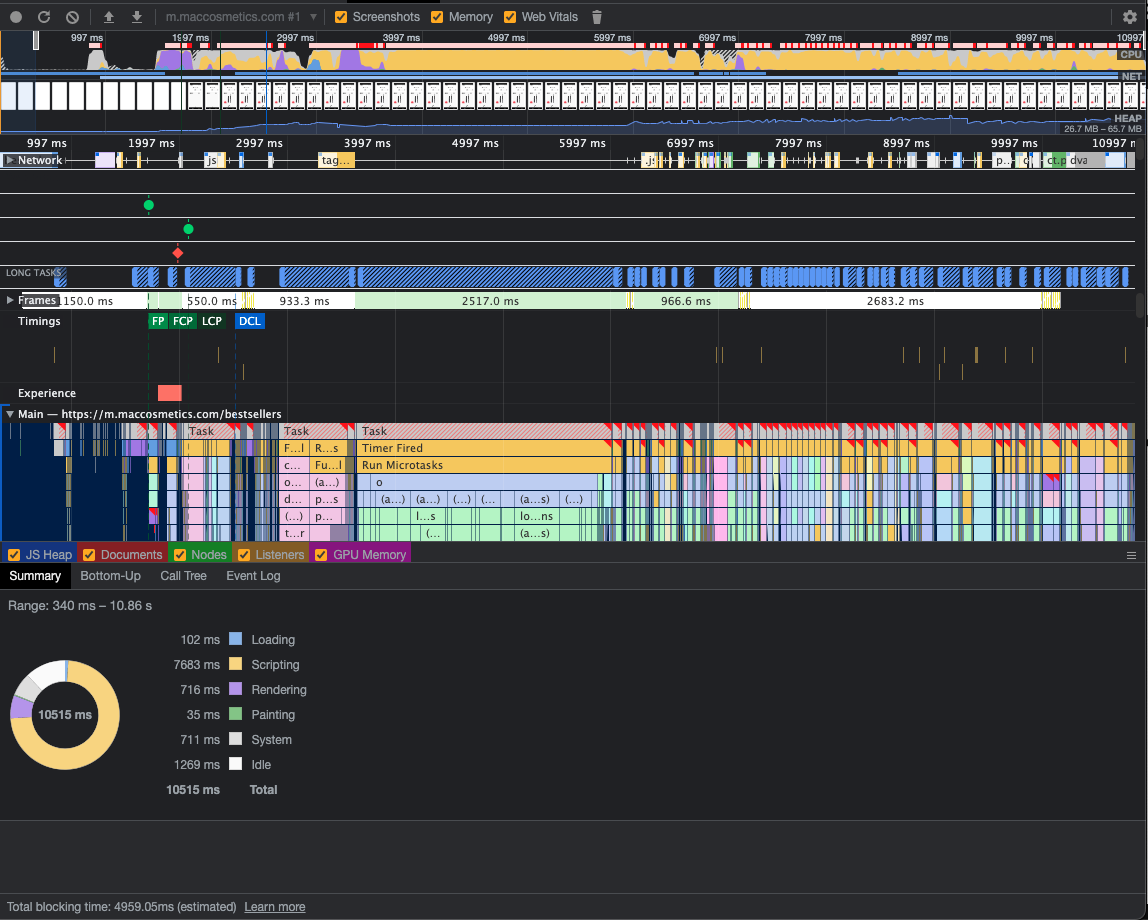The image size is (1148, 920).
Task: Click the 550.0 ms frame
Action: tap(210, 301)
